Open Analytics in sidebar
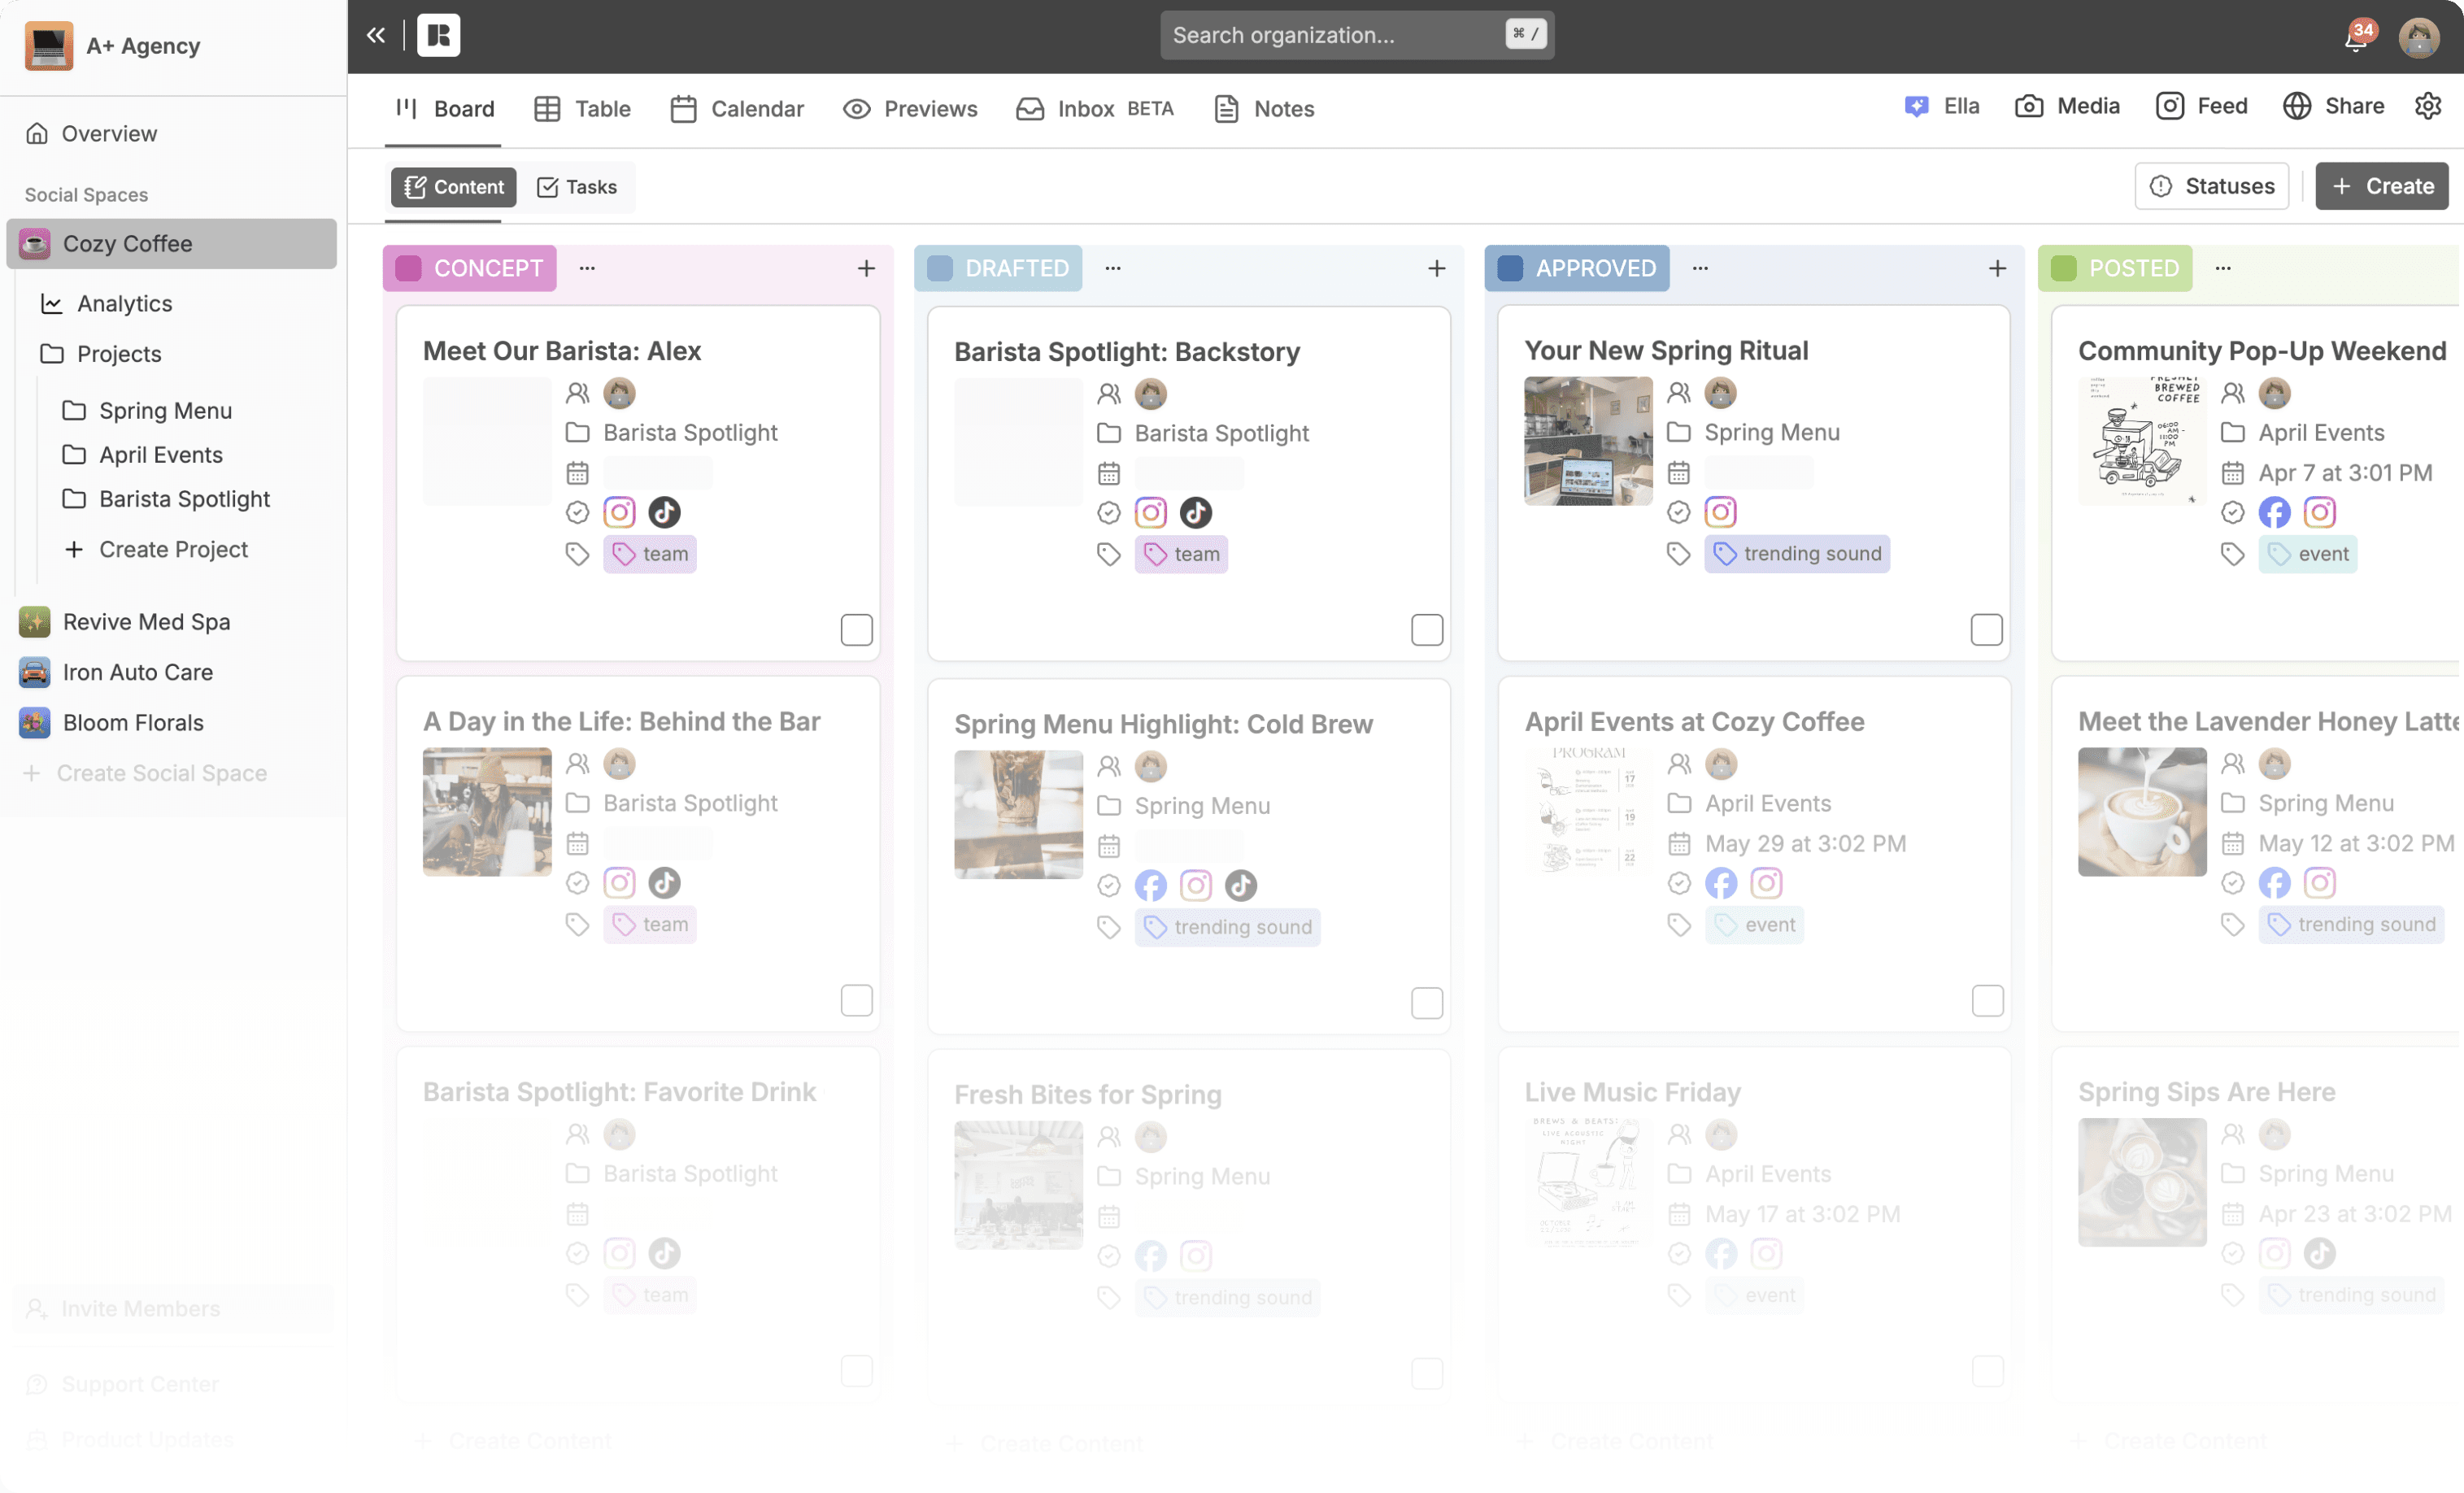The height and width of the screenshot is (1493, 2464). click(106, 303)
